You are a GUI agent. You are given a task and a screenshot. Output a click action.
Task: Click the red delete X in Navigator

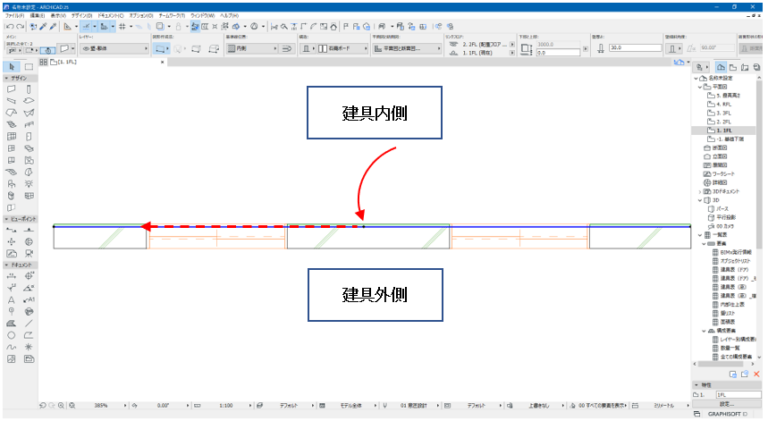point(757,374)
